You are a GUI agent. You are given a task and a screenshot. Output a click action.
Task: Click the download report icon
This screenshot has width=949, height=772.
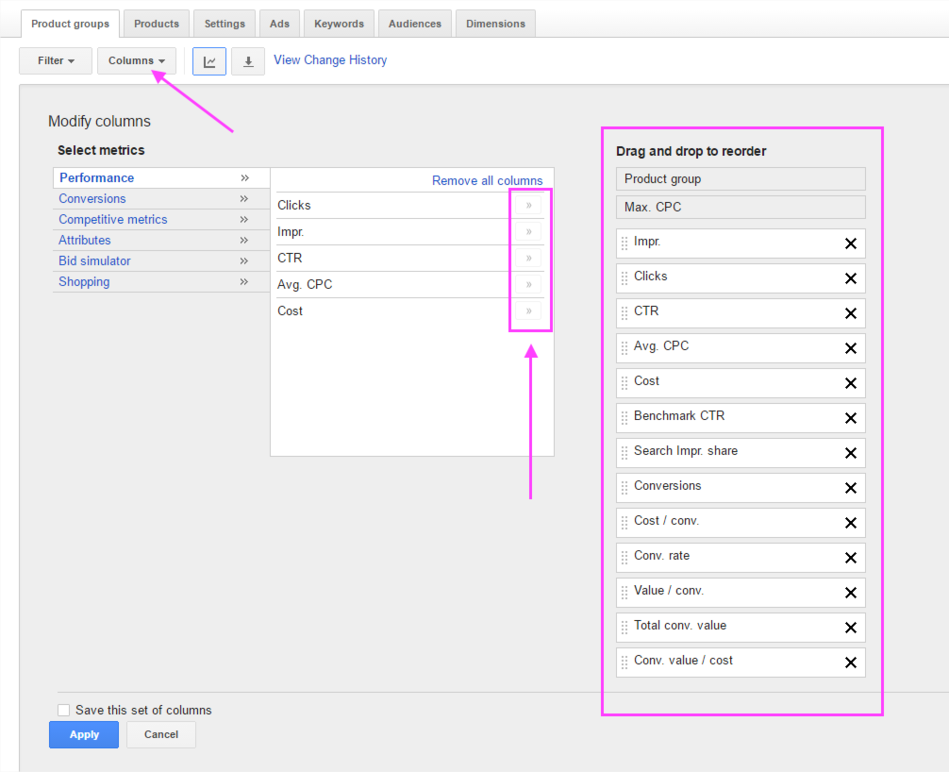(x=248, y=61)
